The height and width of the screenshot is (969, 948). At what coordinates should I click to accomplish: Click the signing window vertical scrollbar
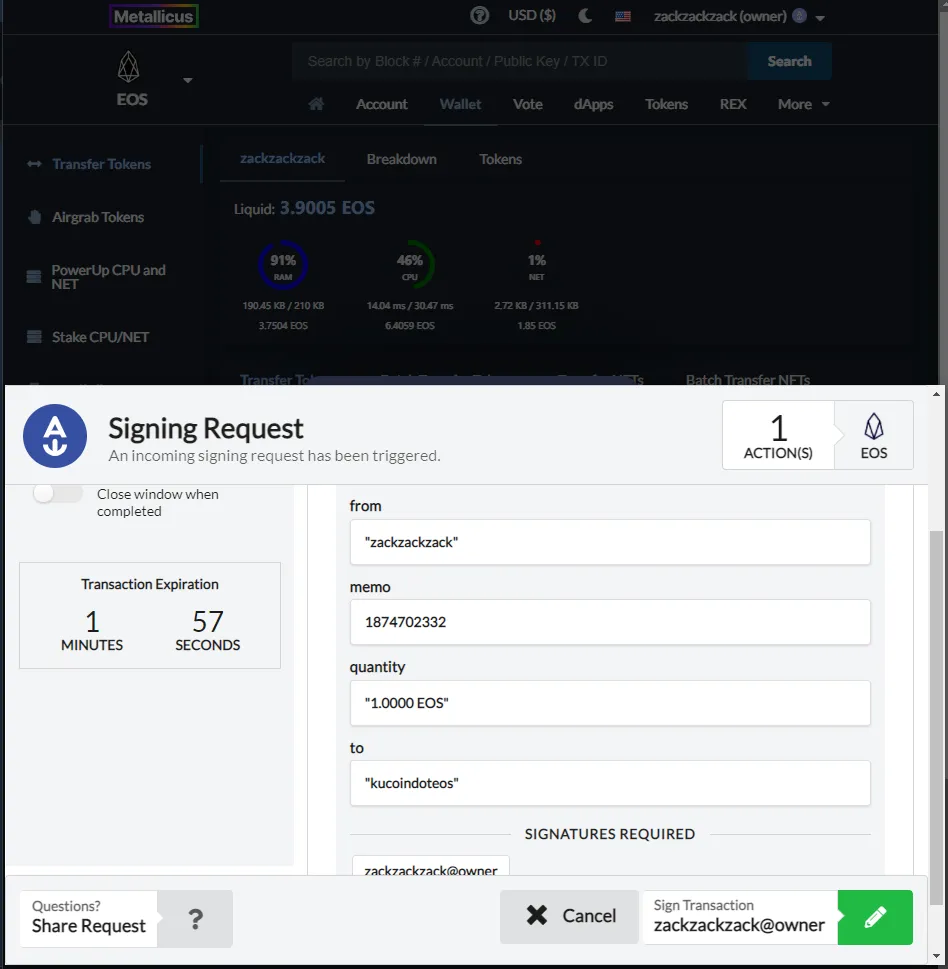click(937, 717)
